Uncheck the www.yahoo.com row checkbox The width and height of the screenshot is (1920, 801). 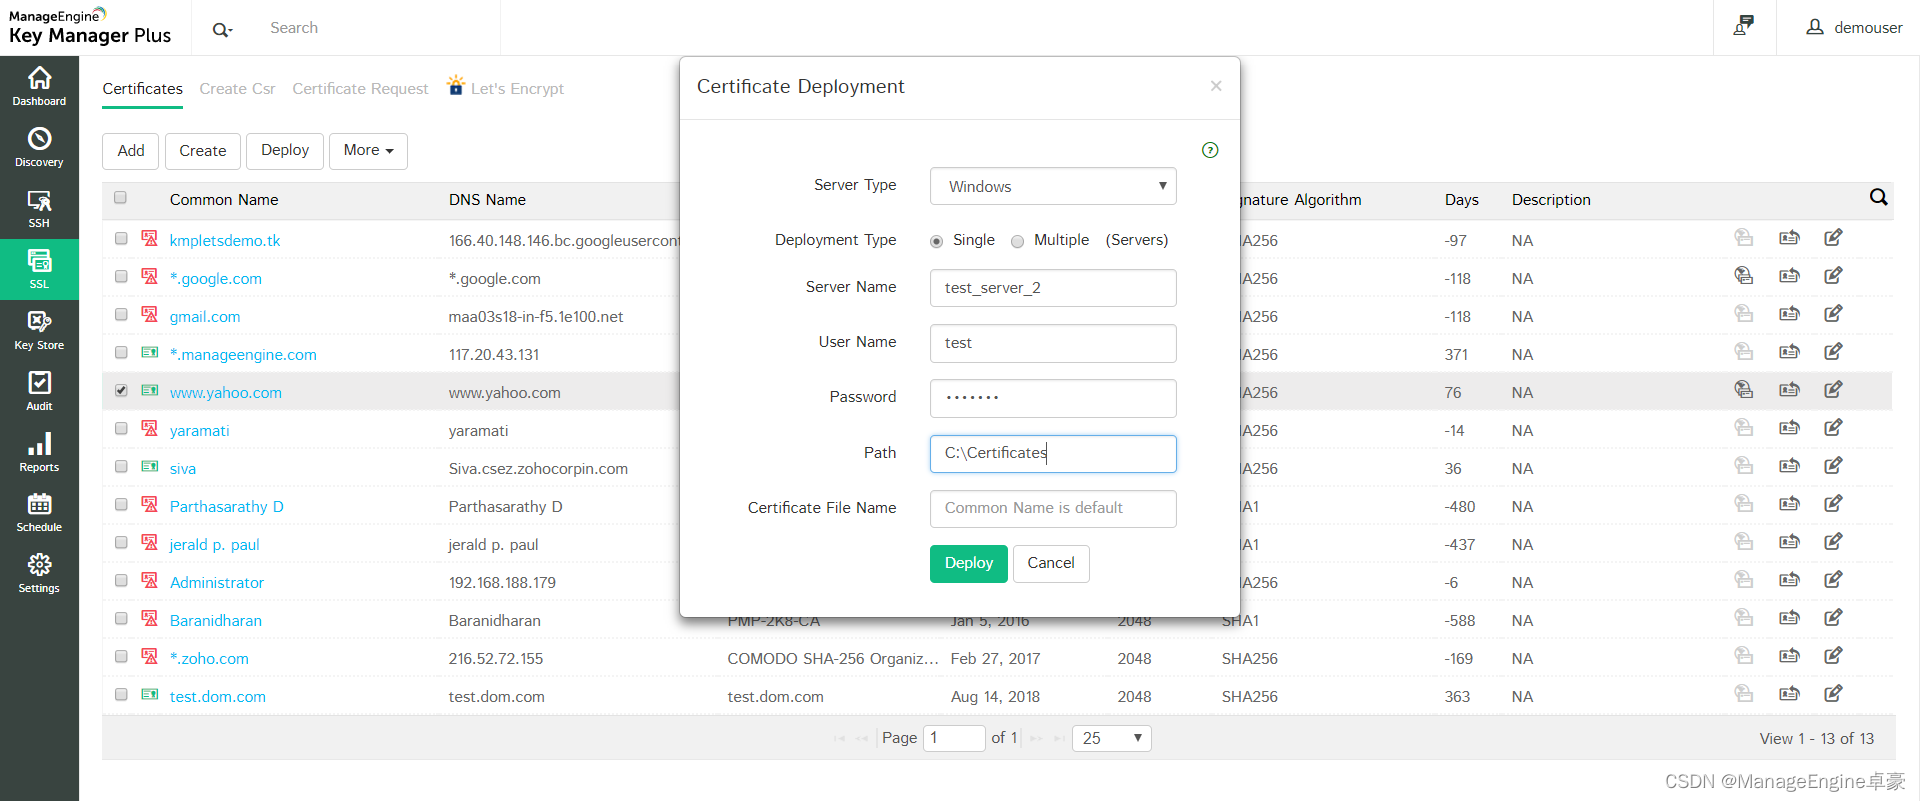121,391
